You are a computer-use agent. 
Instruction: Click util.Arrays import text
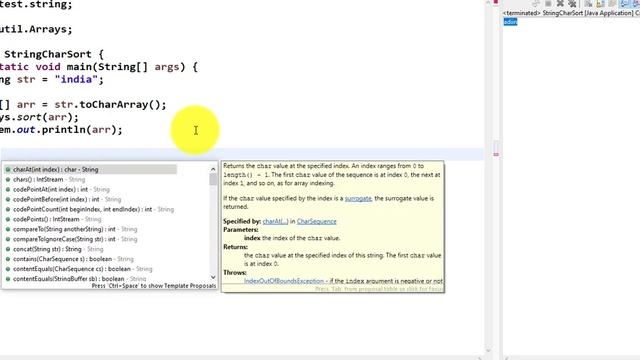point(36,29)
